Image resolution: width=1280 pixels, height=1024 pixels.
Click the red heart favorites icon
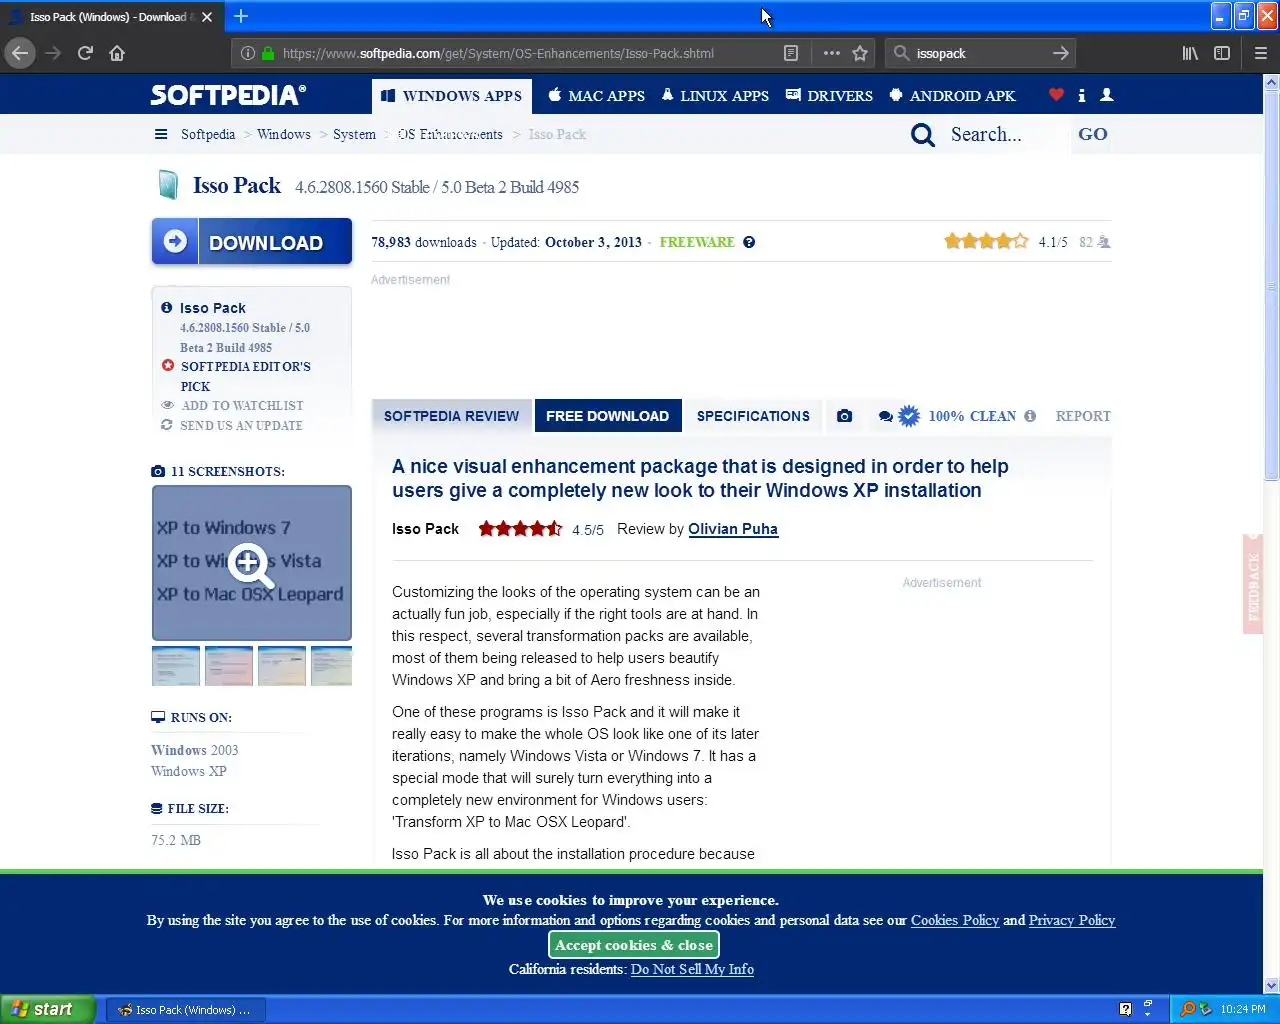[x=1056, y=95]
